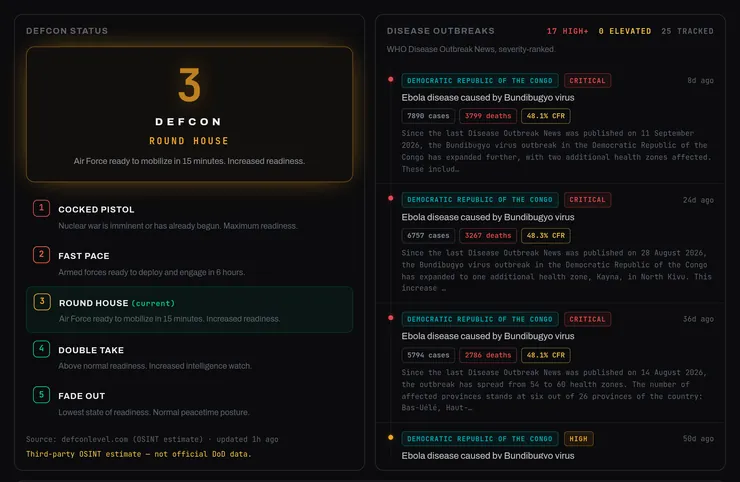Click the CRITICAL badge on the 24d ago entry

coord(587,200)
